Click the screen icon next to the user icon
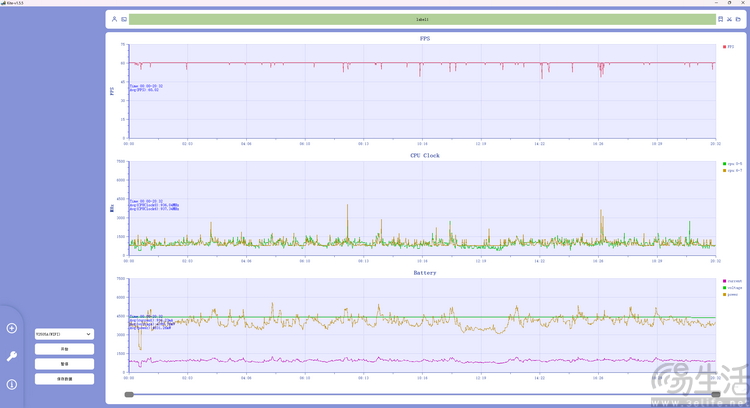The width and height of the screenshot is (750, 408). click(124, 19)
